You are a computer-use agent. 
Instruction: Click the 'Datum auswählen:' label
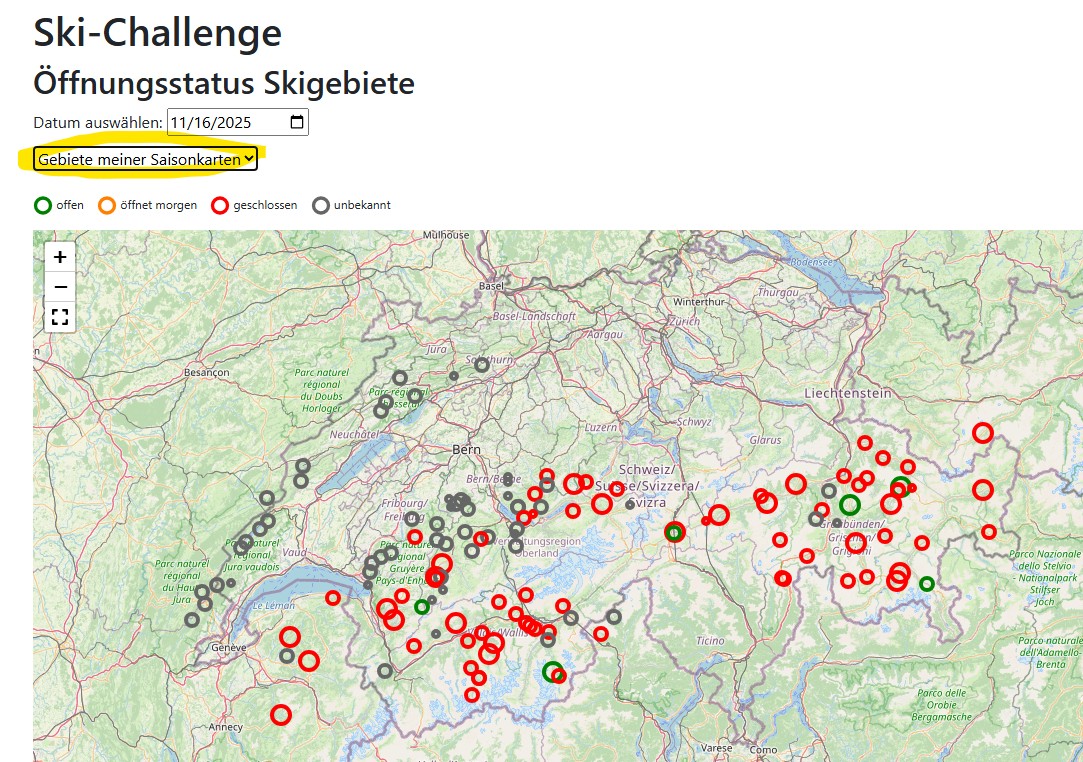(x=98, y=123)
